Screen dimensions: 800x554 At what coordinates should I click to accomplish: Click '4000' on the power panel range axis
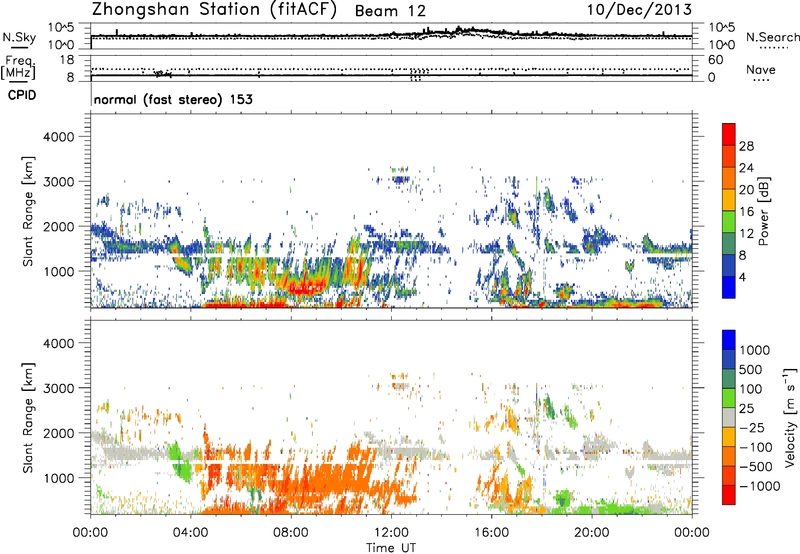(59, 137)
